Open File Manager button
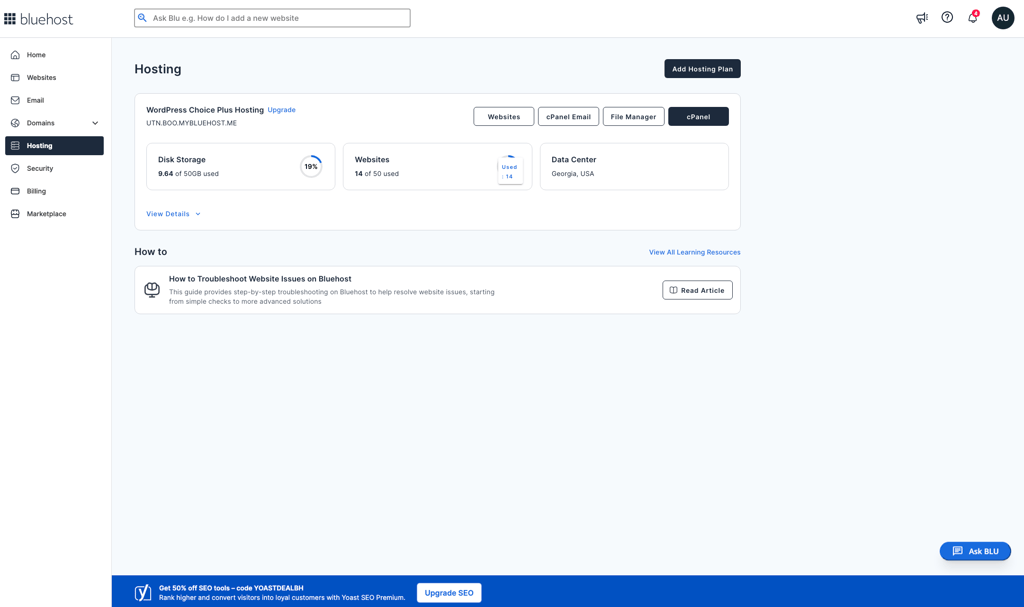The image size is (1024, 607). click(x=633, y=116)
